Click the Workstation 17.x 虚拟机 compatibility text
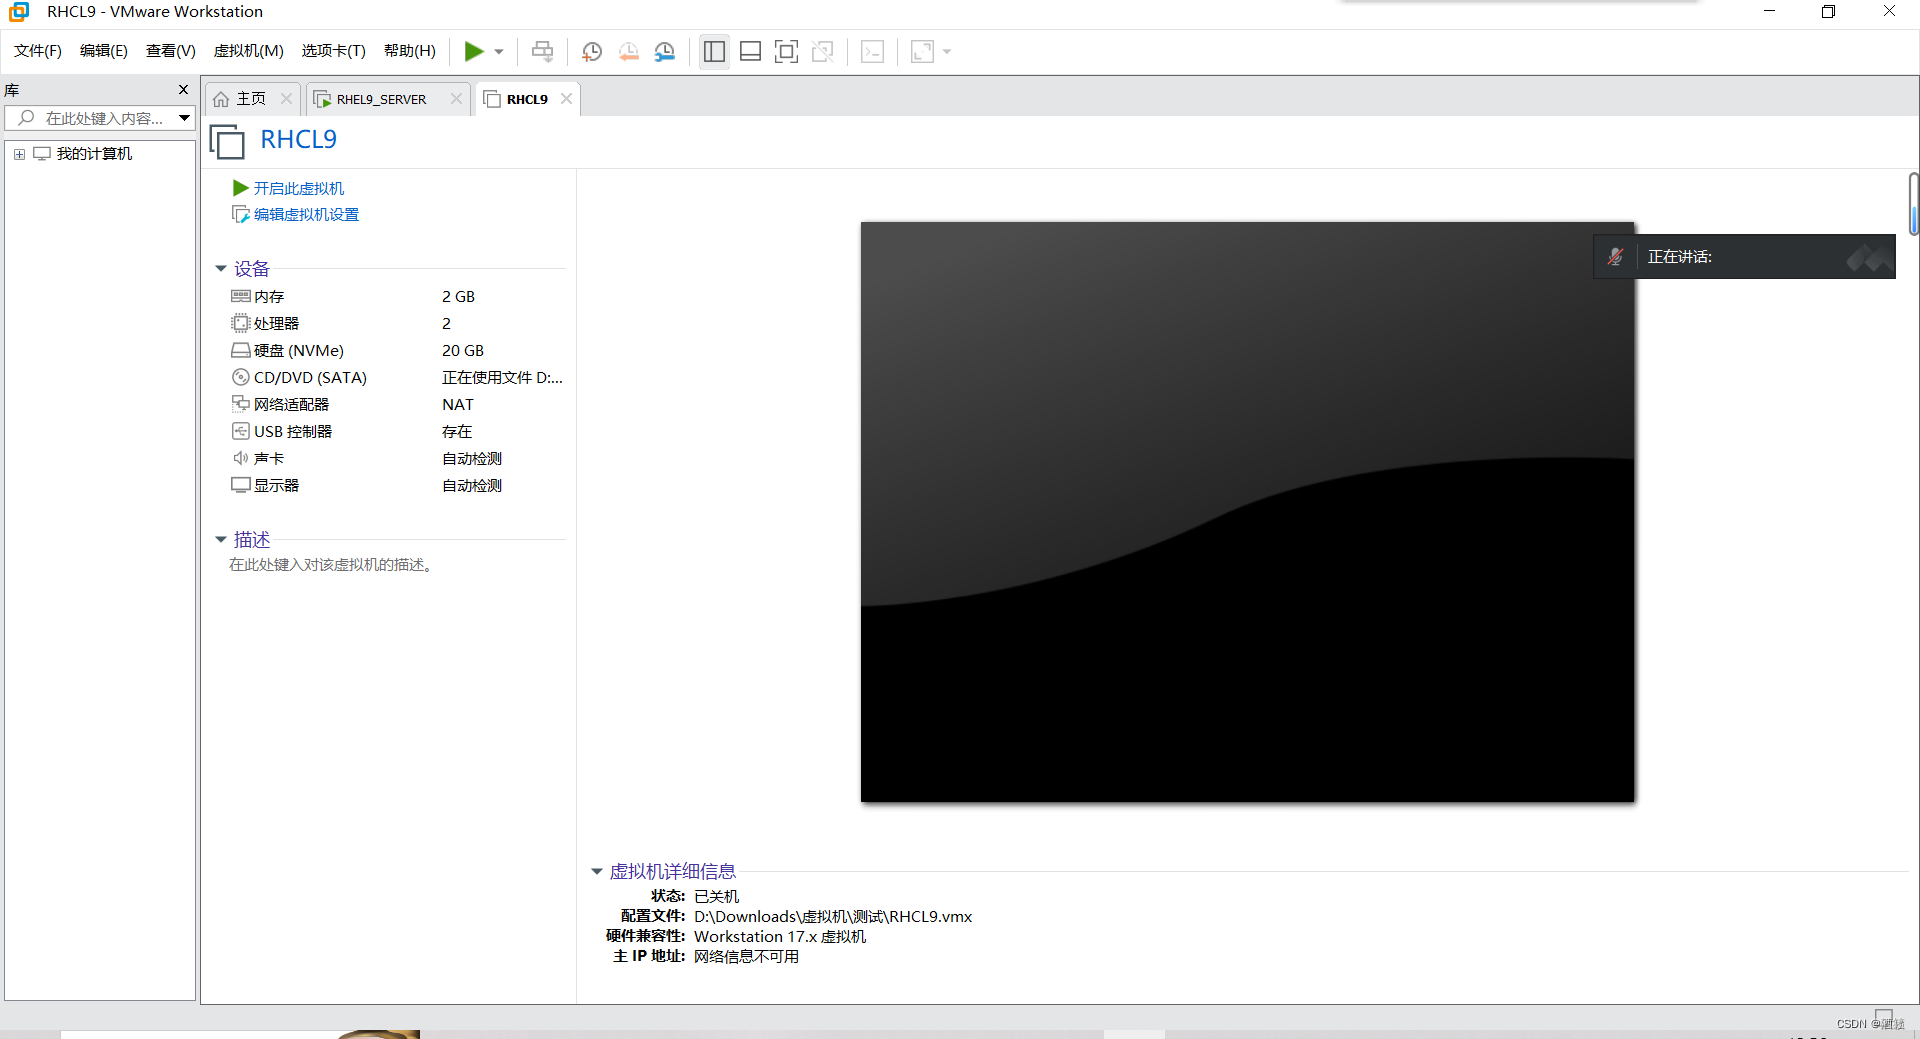 (x=780, y=936)
